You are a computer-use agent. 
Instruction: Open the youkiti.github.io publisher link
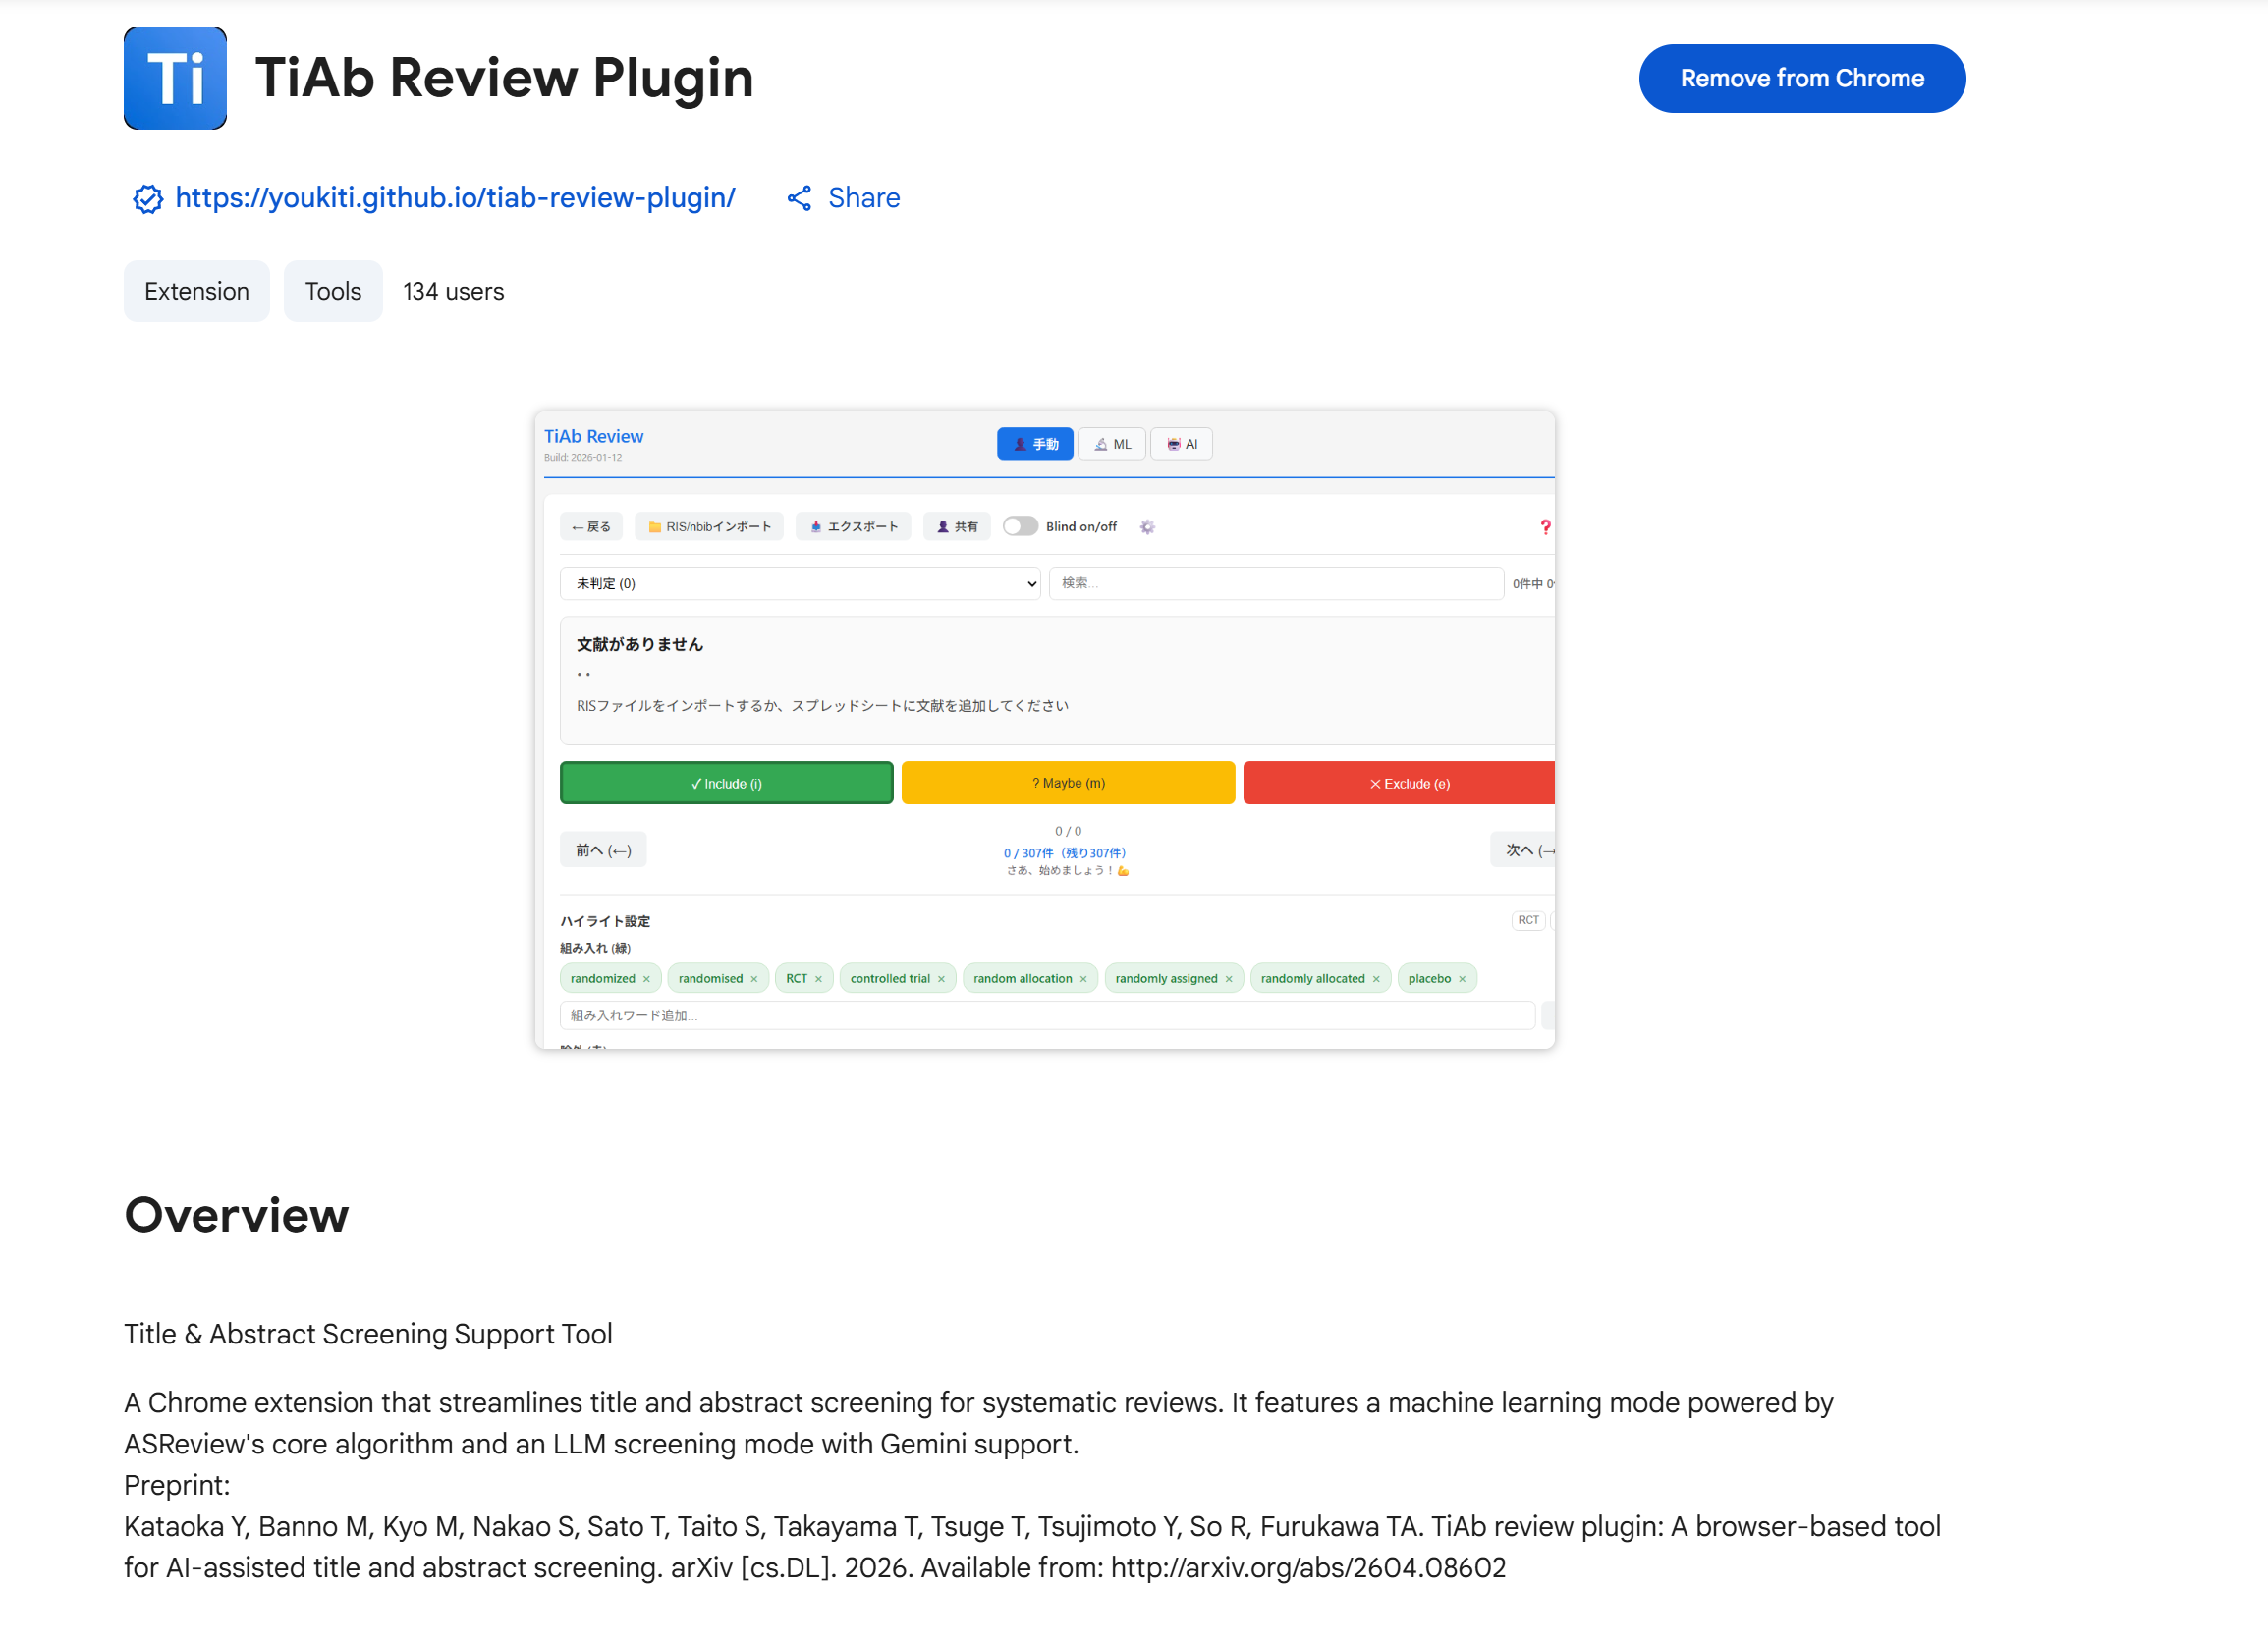(x=455, y=198)
